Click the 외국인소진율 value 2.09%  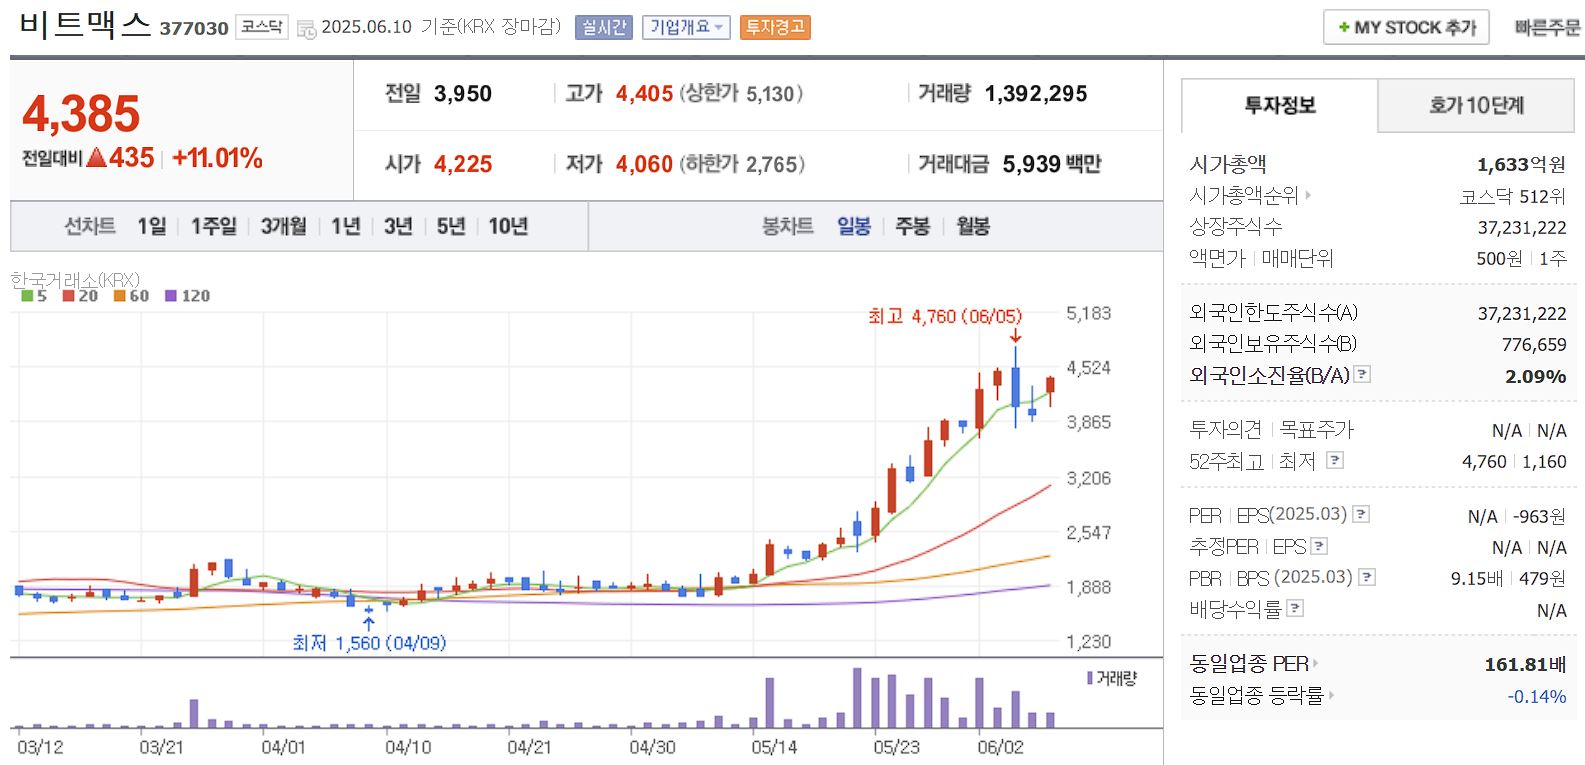tap(1536, 377)
